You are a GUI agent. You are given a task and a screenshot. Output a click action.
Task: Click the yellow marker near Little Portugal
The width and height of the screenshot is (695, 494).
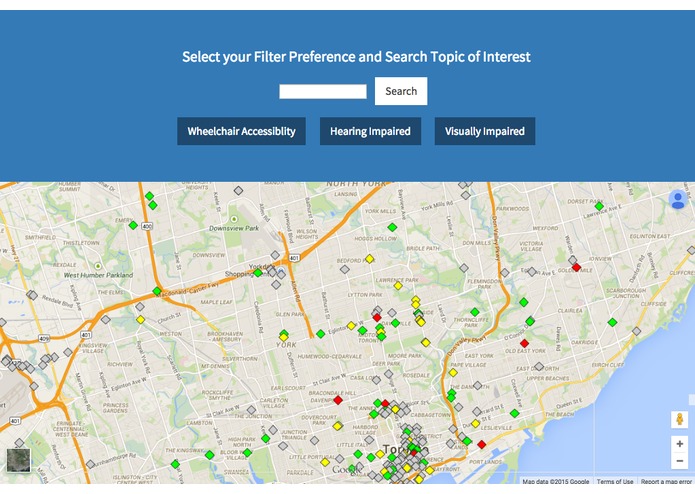(x=325, y=463)
